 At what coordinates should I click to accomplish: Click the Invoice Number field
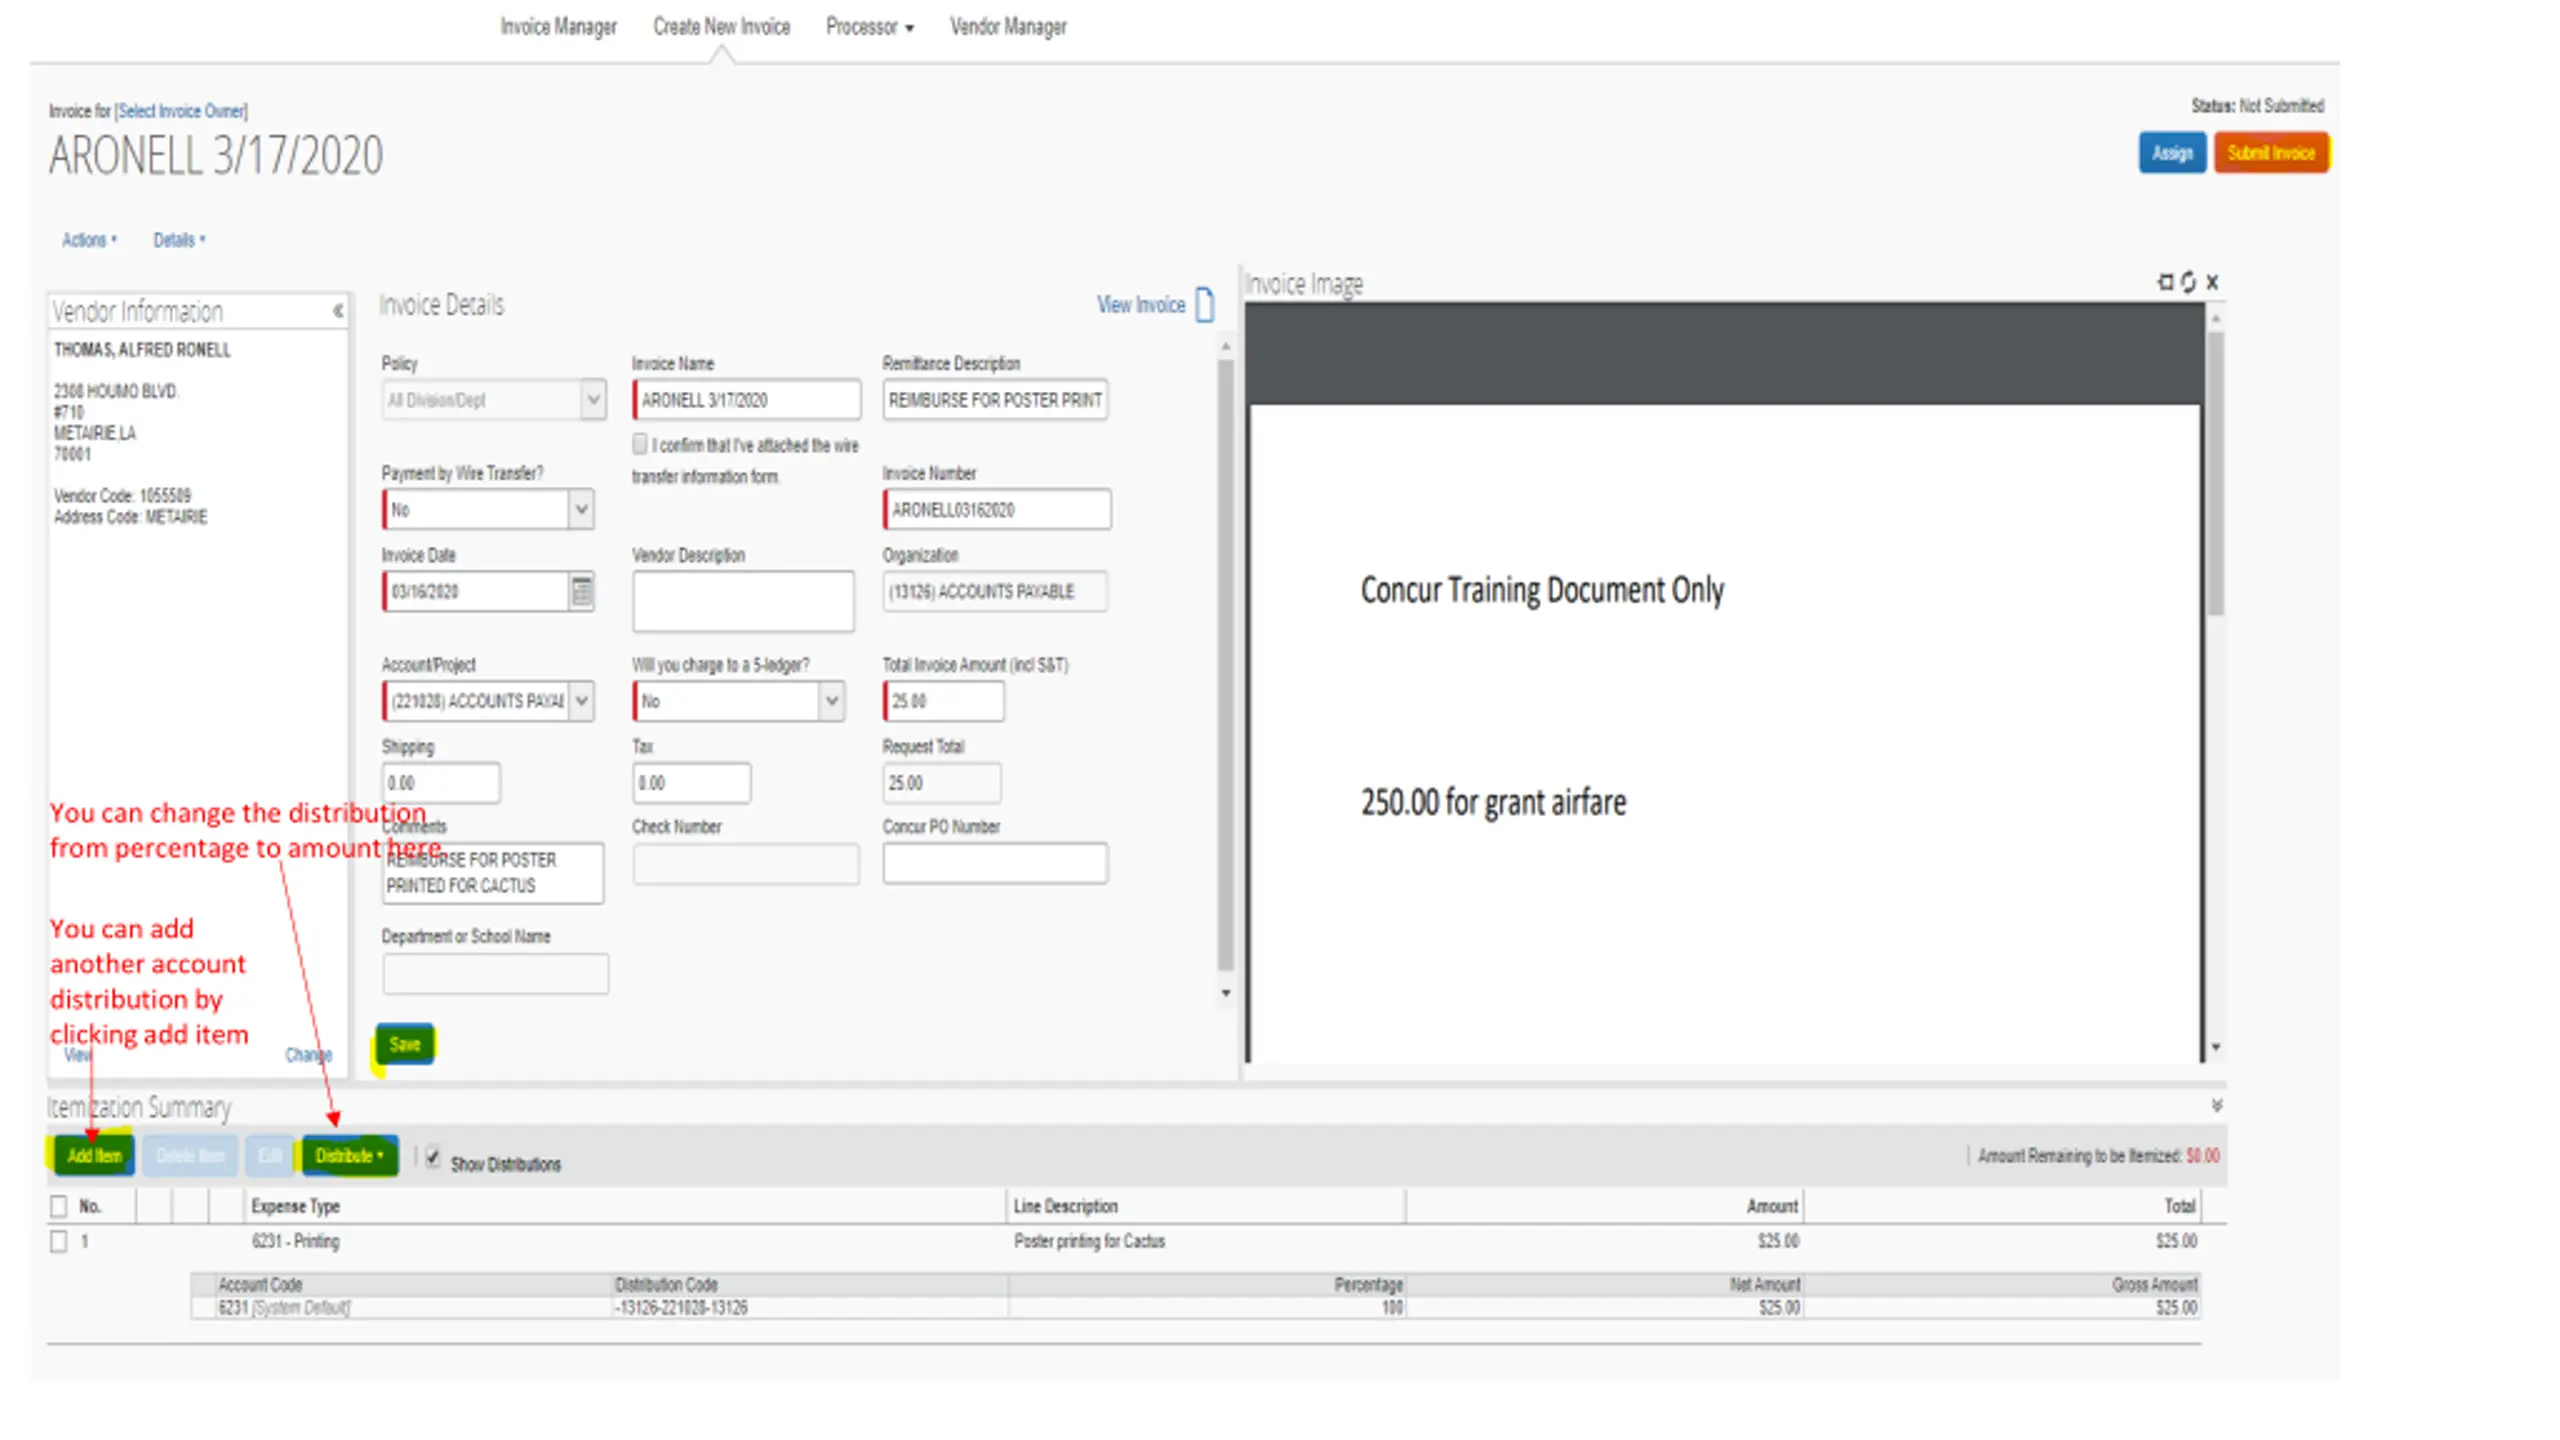point(996,509)
